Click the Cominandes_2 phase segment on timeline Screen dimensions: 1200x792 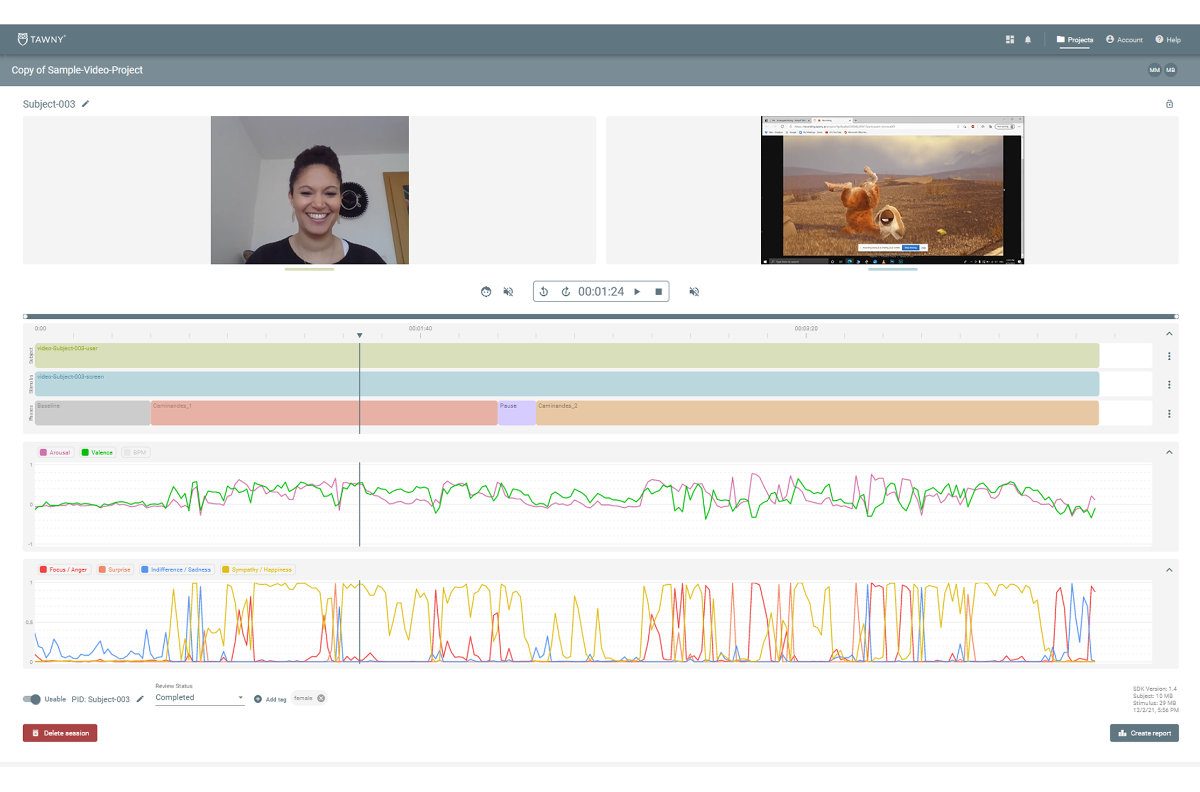click(x=816, y=413)
